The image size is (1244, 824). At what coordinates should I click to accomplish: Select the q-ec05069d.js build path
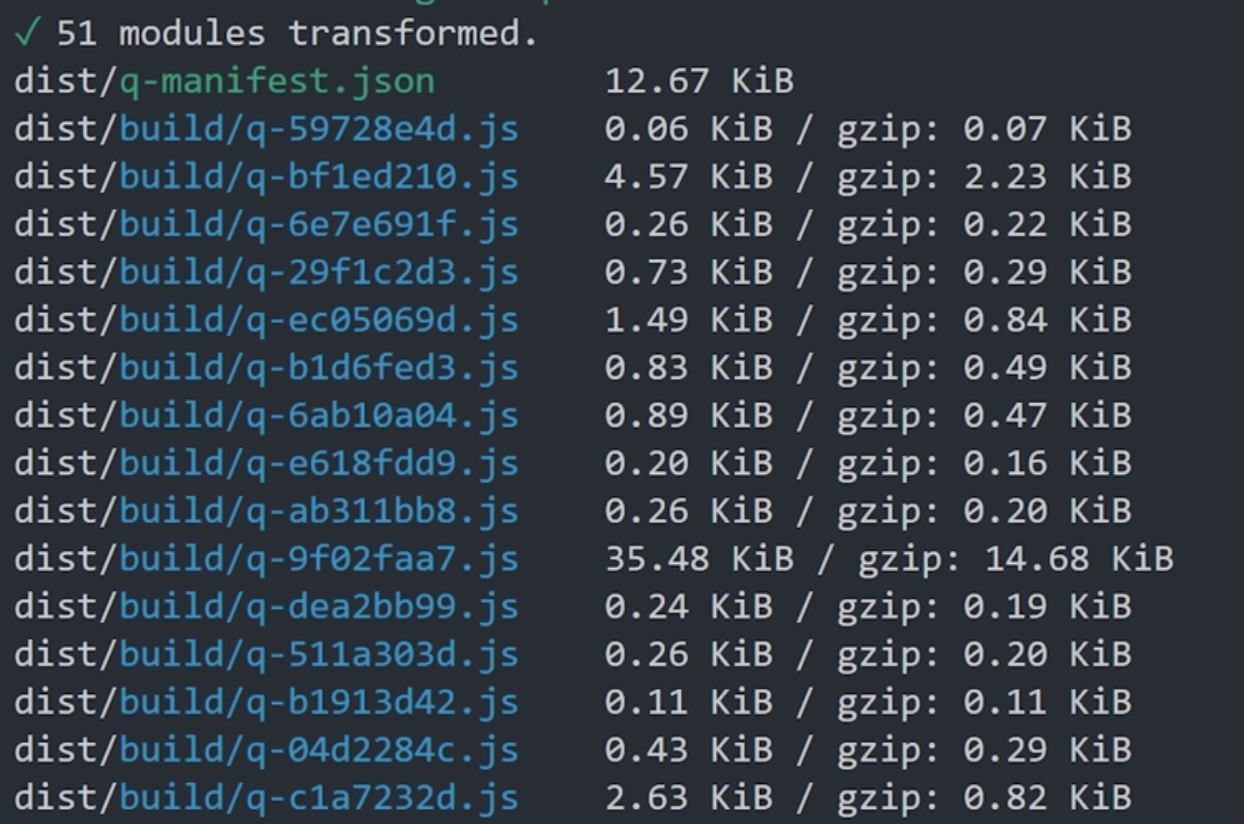[266, 320]
